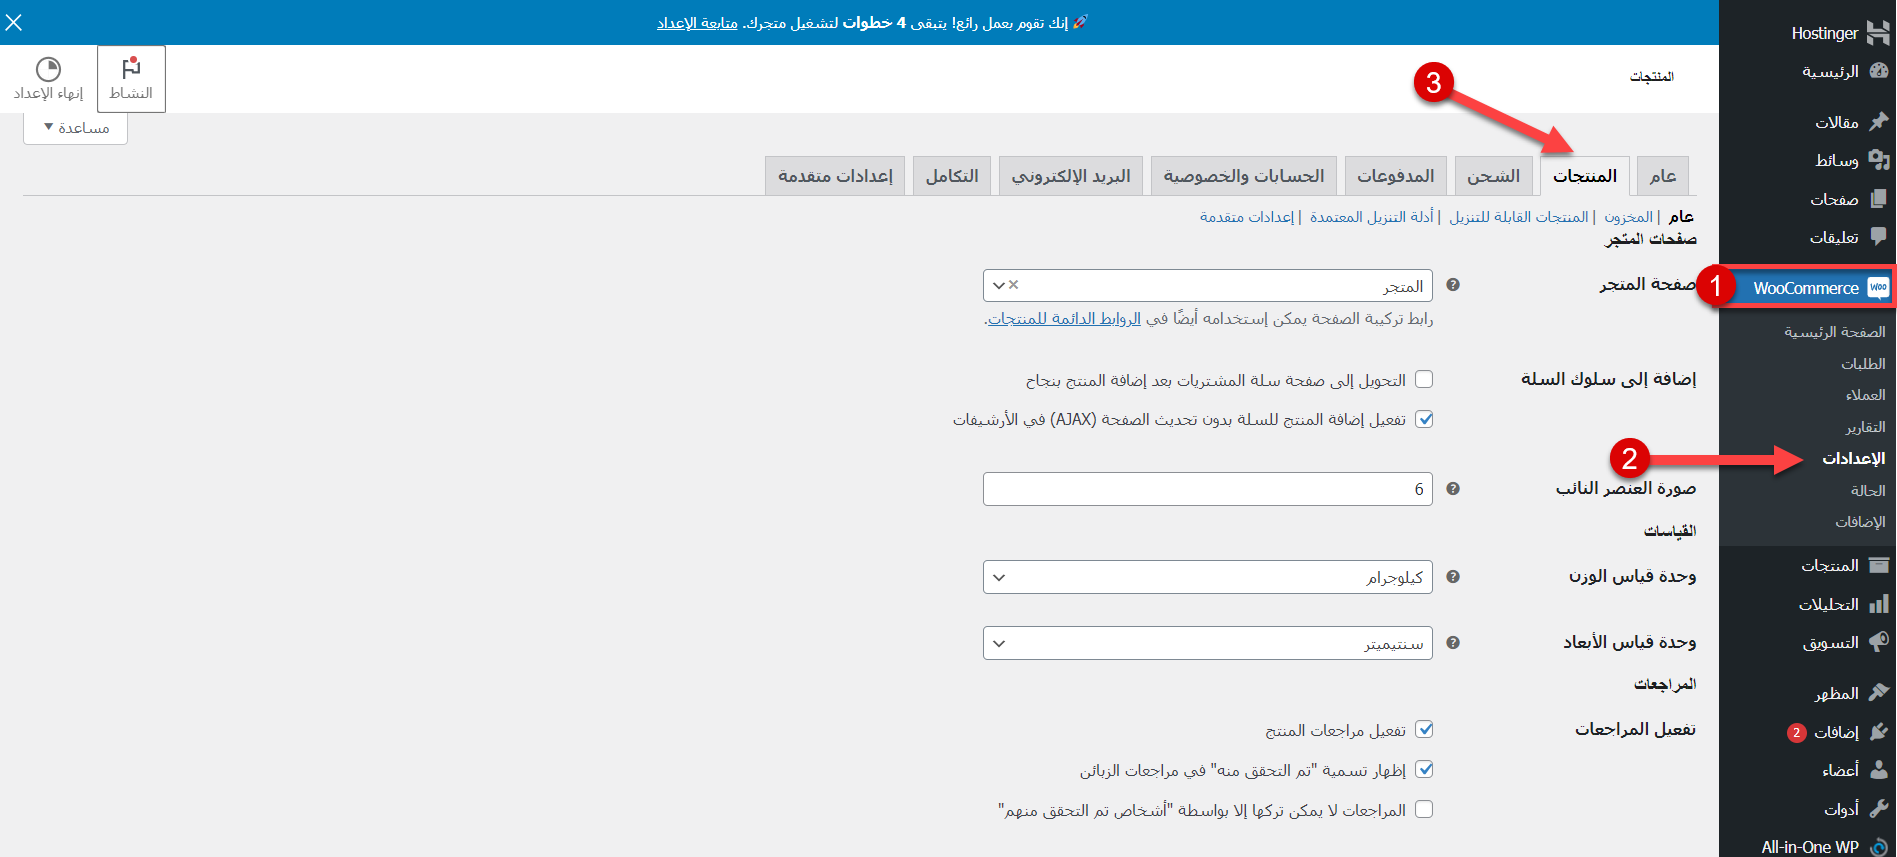Click help icon next to صفحة المتجر
The width and height of the screenshot is (1897, 857).
[x=1453, y=285]
